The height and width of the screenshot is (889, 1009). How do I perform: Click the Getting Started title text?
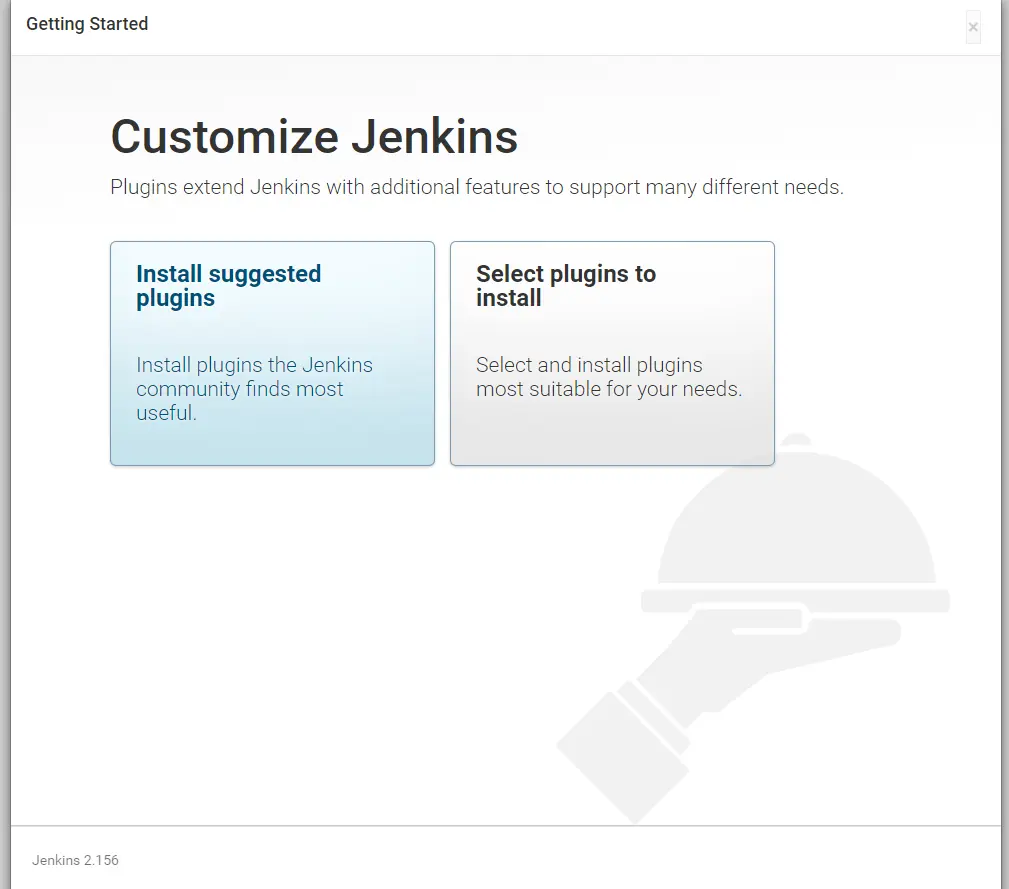point(87,24)
